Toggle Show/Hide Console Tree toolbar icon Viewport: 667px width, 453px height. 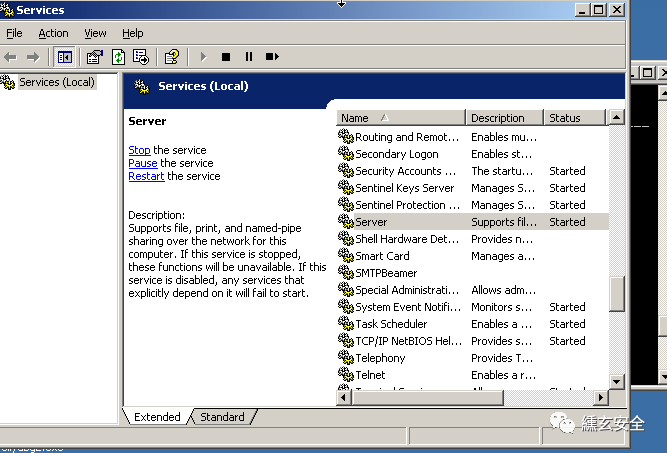click(x=65, y=57)
